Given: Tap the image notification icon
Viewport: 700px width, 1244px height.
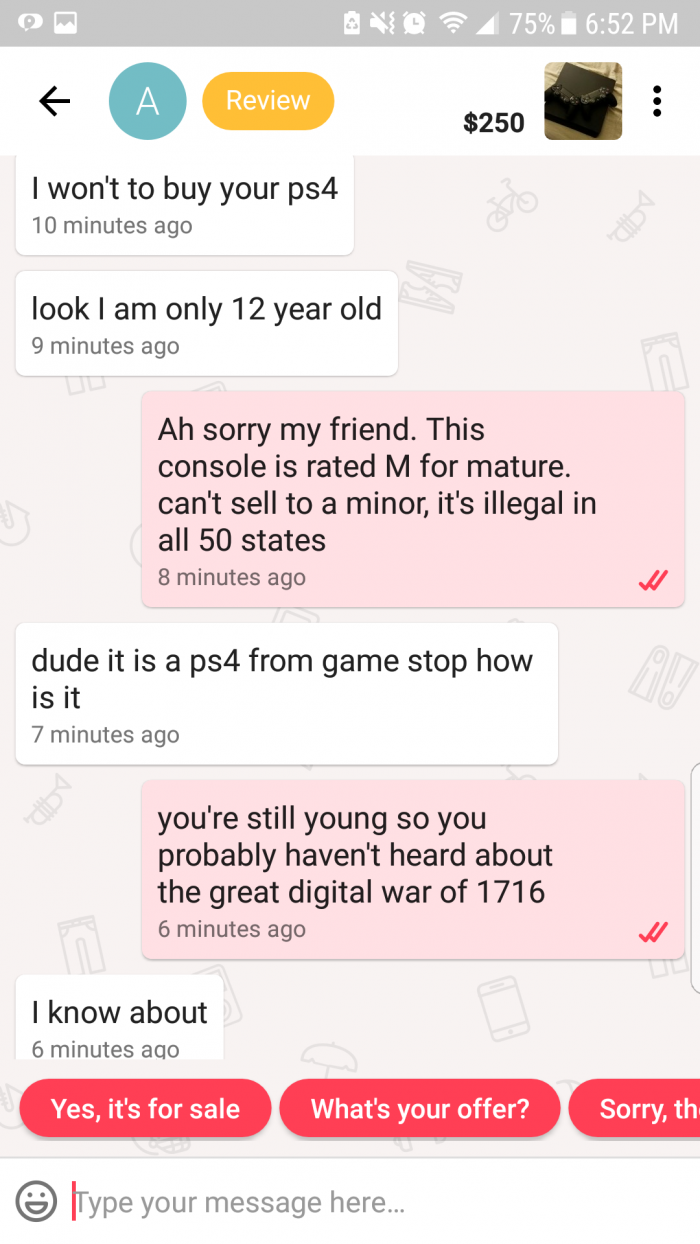Looking at the screenshot, I should pyautogui.click(x=66, y=23).
